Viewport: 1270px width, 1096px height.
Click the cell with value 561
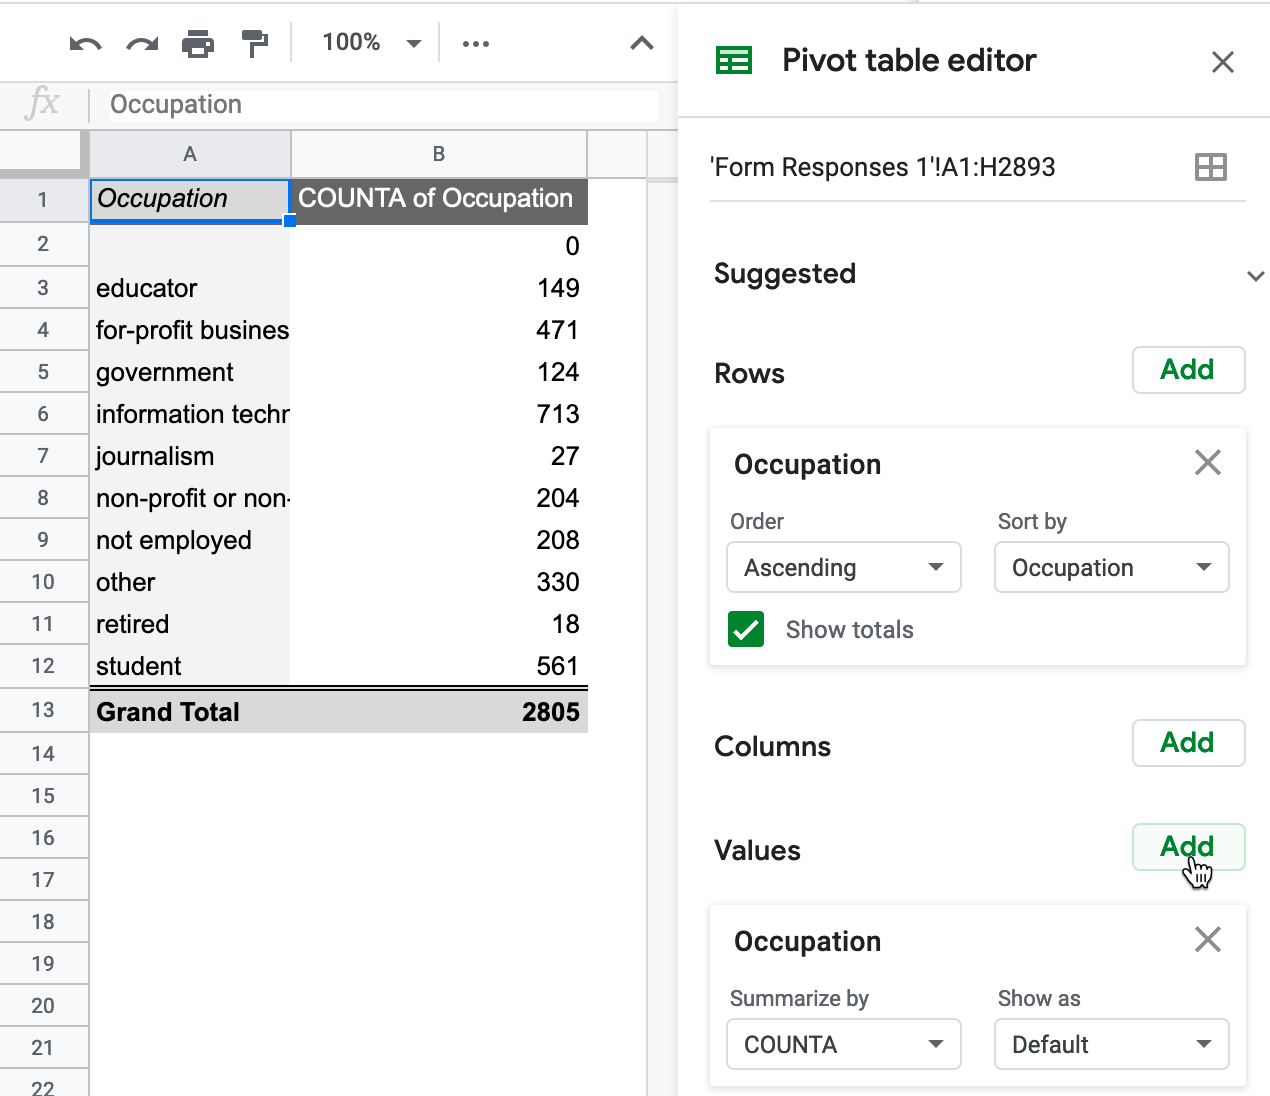tap(439, 666)
